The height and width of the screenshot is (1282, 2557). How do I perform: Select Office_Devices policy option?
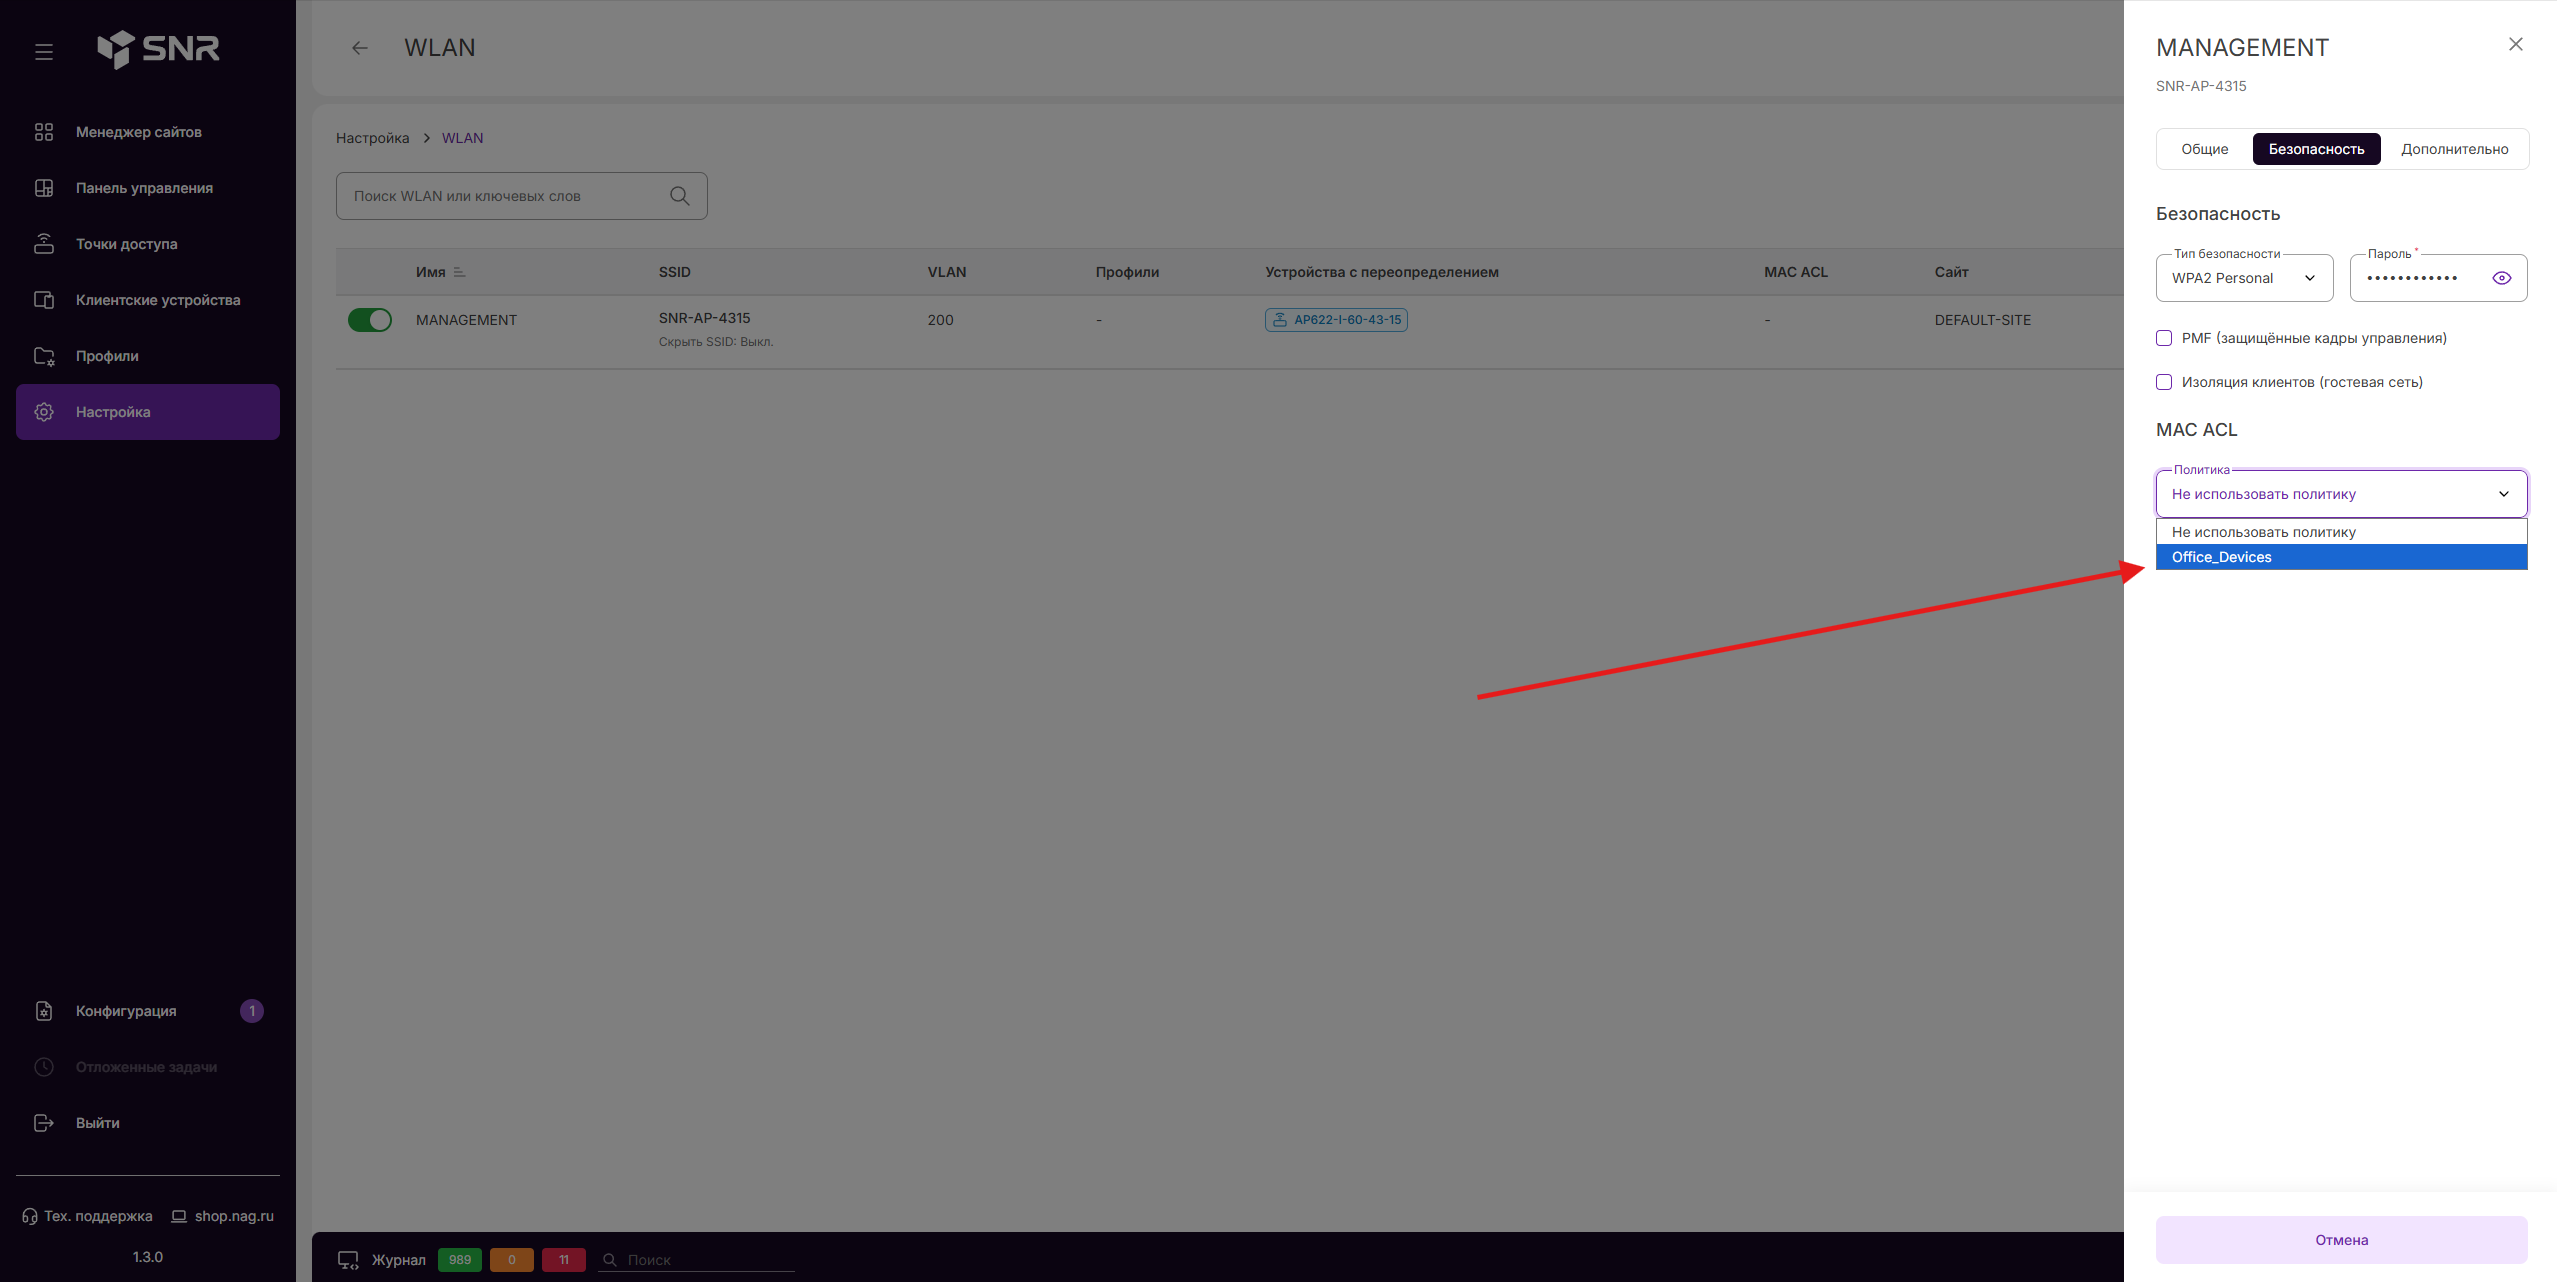2342,557
